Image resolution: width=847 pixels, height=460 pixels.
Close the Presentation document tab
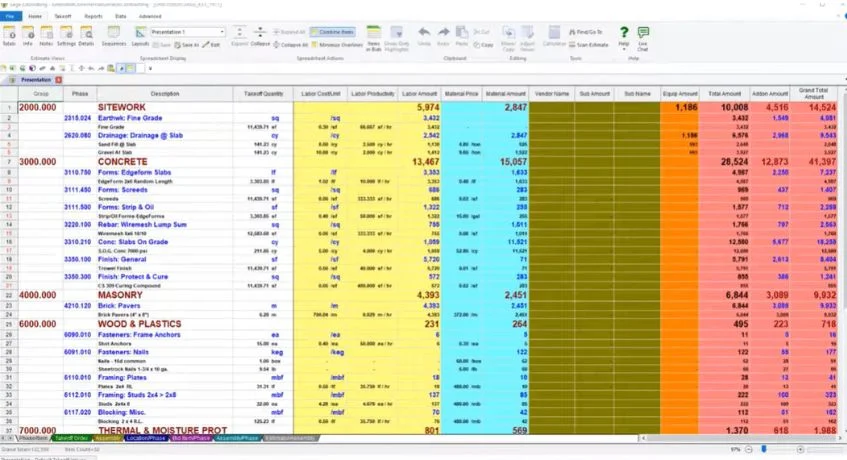point(58,80)
